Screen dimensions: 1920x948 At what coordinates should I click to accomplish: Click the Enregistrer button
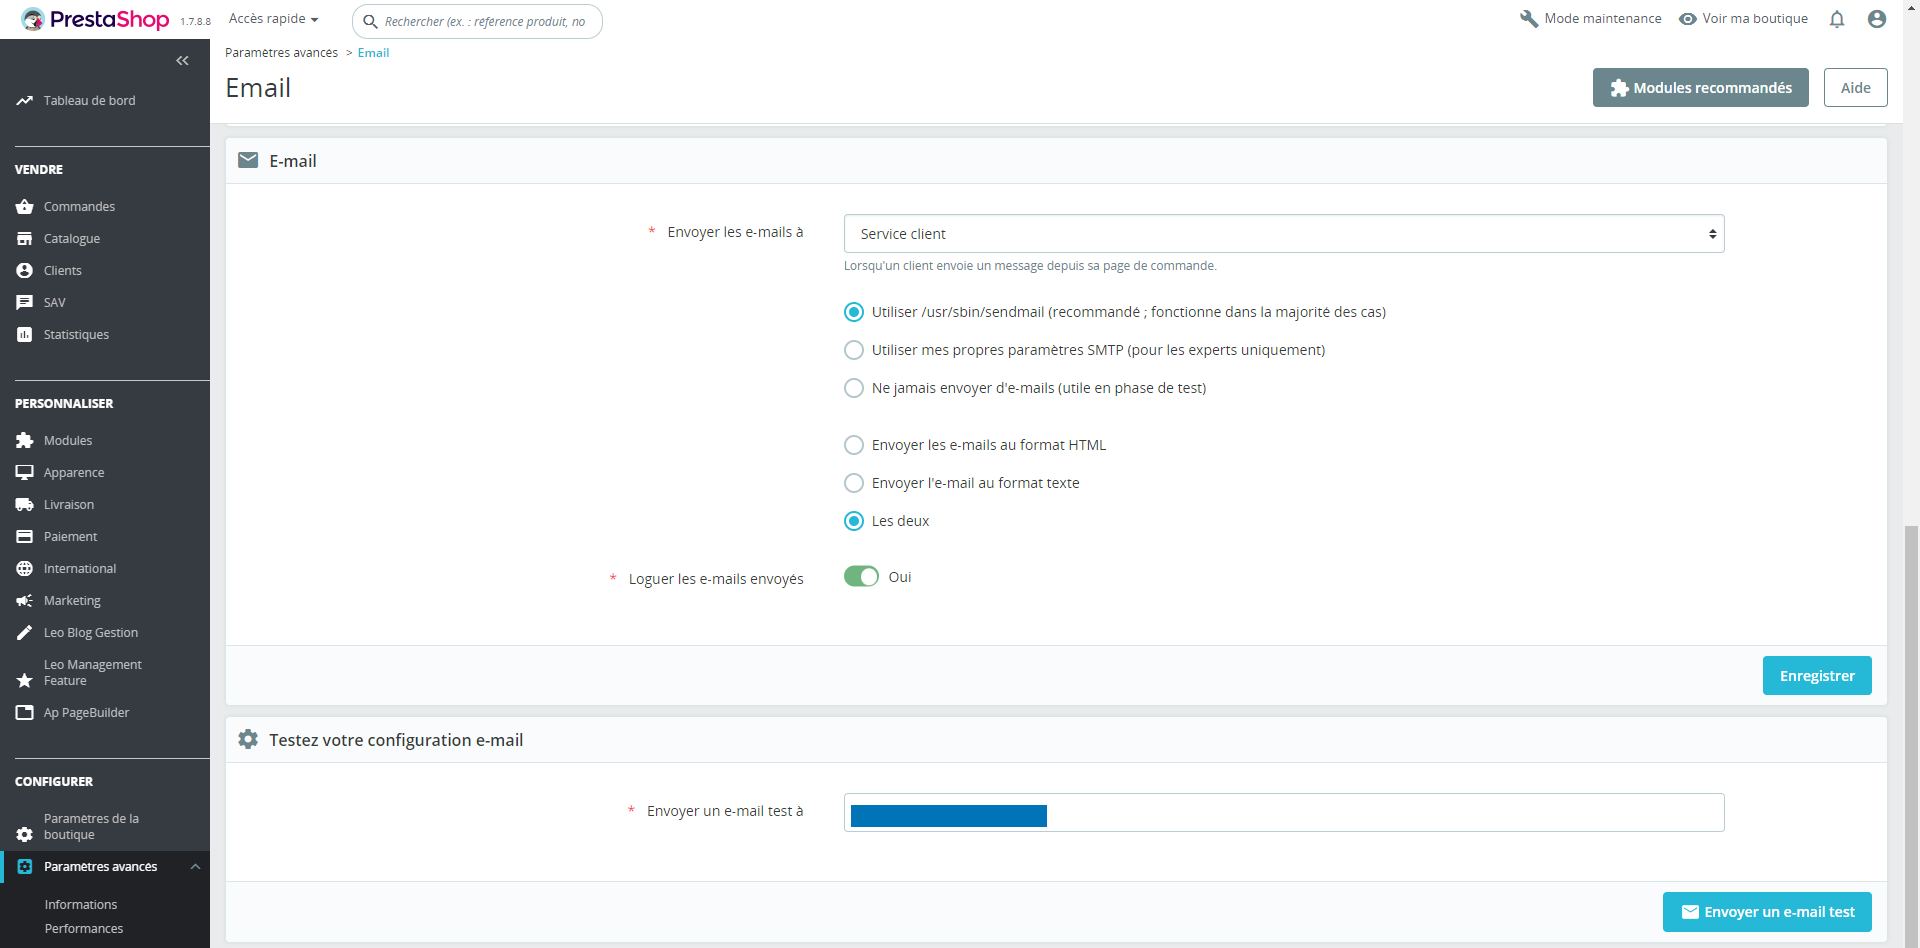[x=1817, y=675]
